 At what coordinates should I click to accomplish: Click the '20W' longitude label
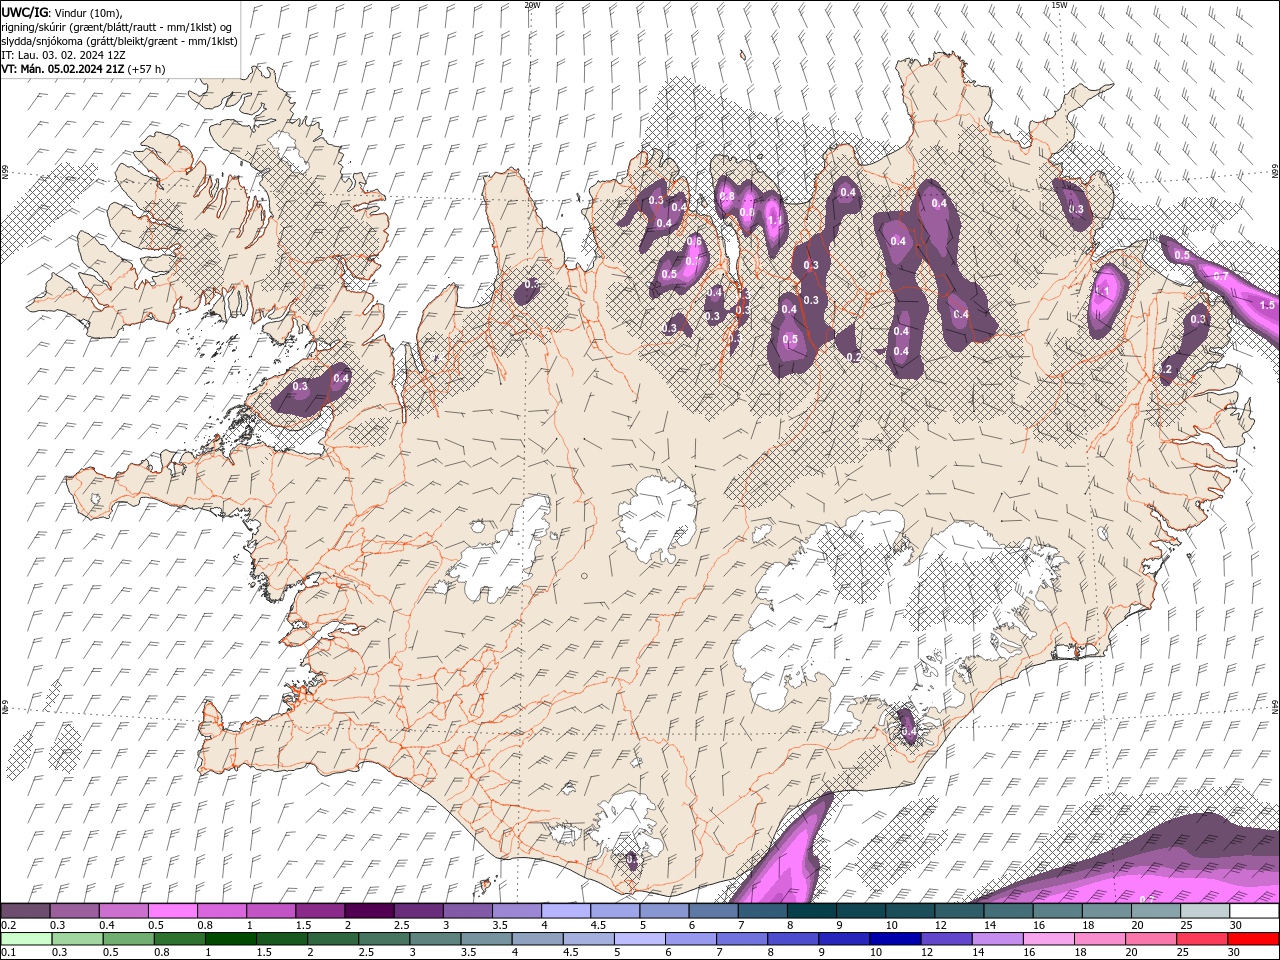[x=532, y=5]
